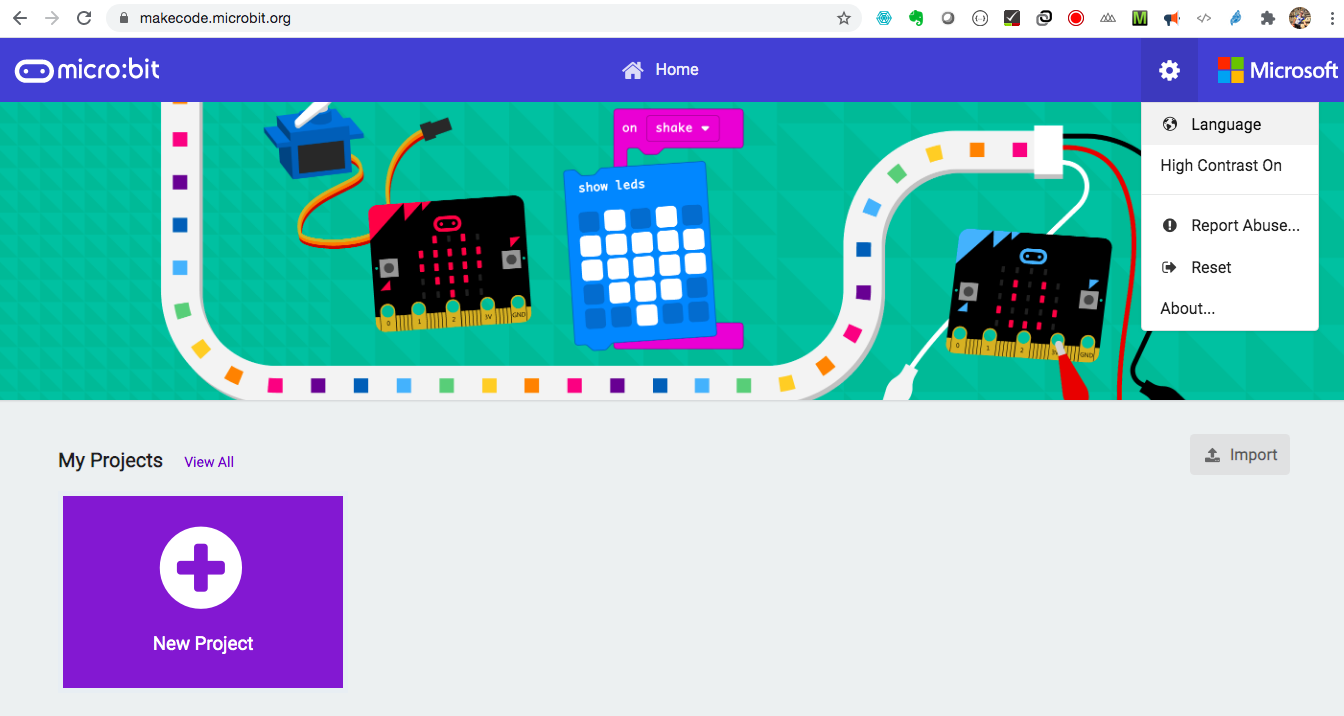Viewport: 1344px width, 716px height.
Task: Open the 'shake' dropdown on pink block
Action: click(x=683, y=128)
